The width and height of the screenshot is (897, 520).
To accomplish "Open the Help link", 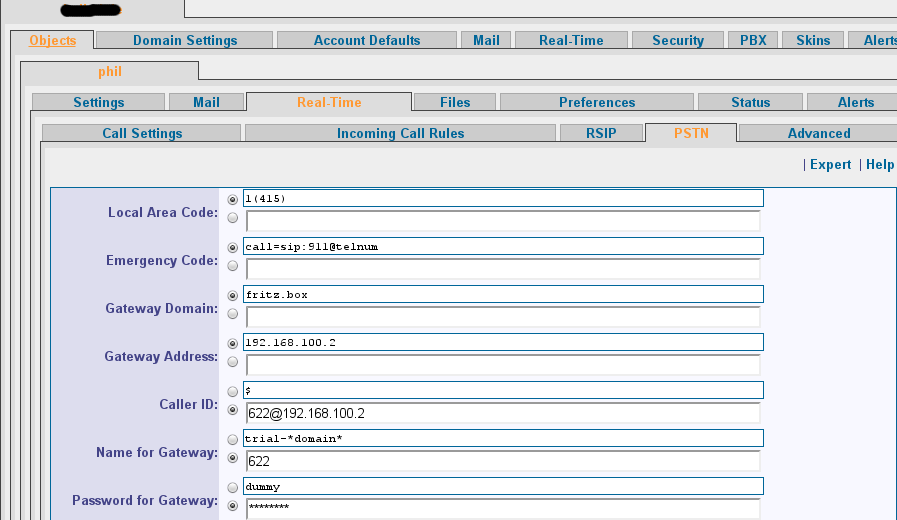I will pyautogui.click(x=880, y=165).
